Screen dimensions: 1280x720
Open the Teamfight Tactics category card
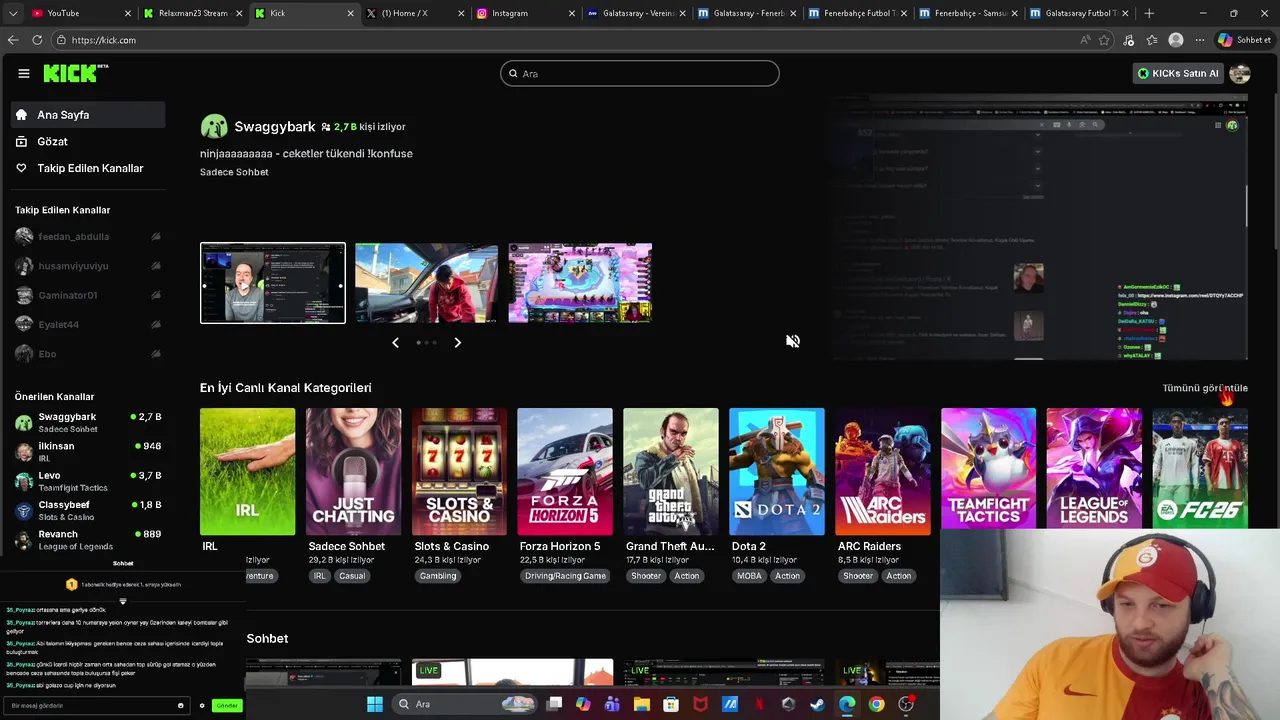(x=988, y=468)
